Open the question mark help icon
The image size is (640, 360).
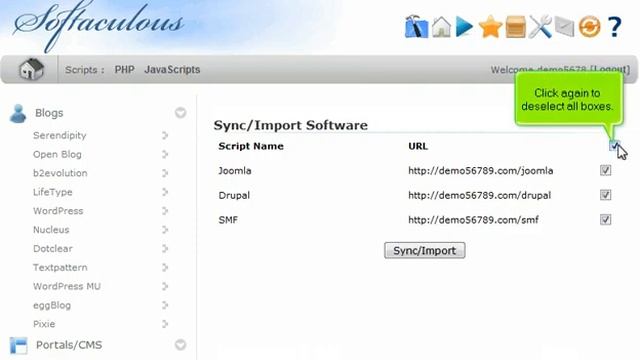point(614,27)
